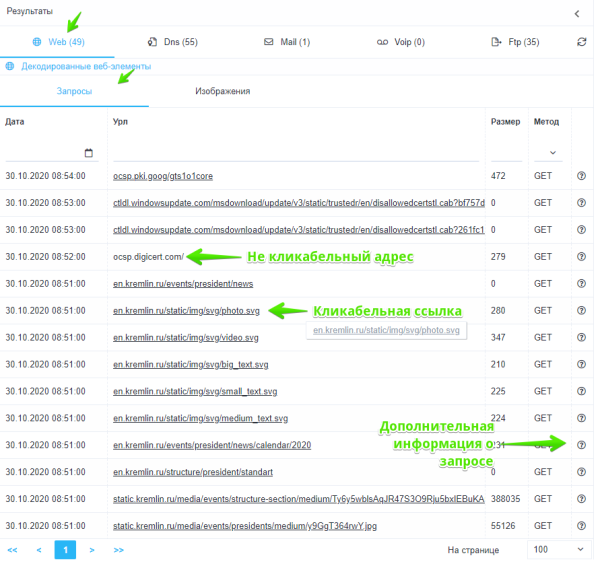Show request info for ocsp.digicert.com row
600x570 pixels.
[582, 257]
